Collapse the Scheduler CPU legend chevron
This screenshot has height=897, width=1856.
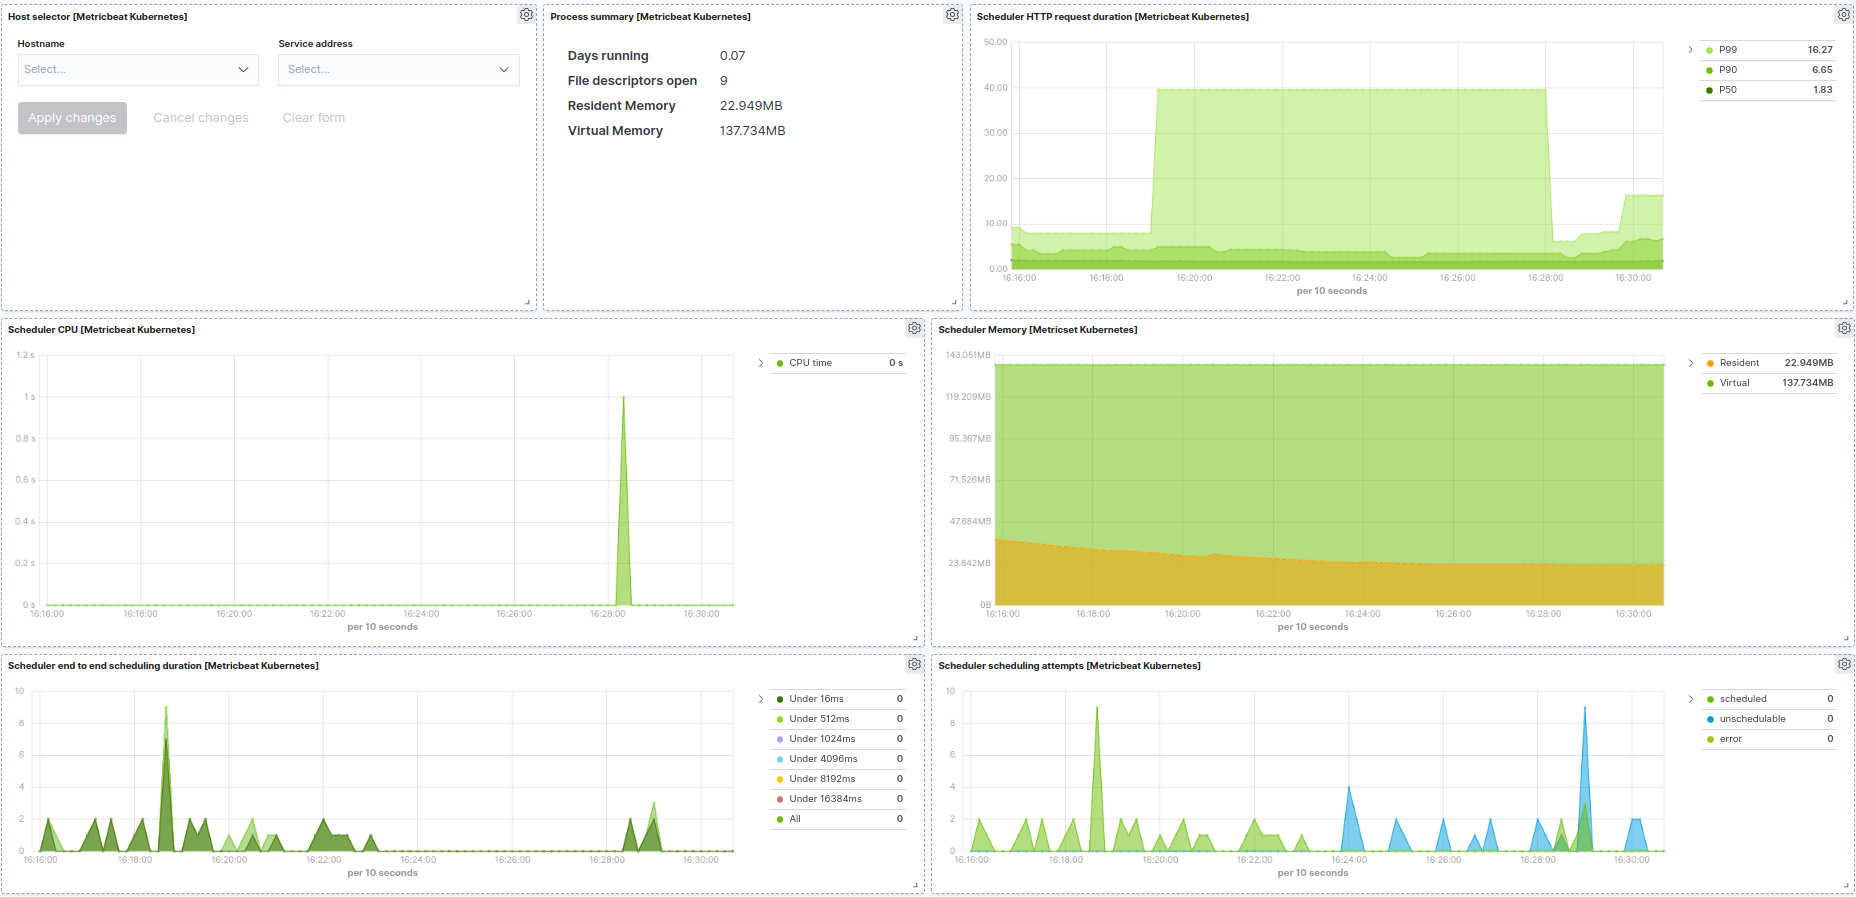(761, 363)
